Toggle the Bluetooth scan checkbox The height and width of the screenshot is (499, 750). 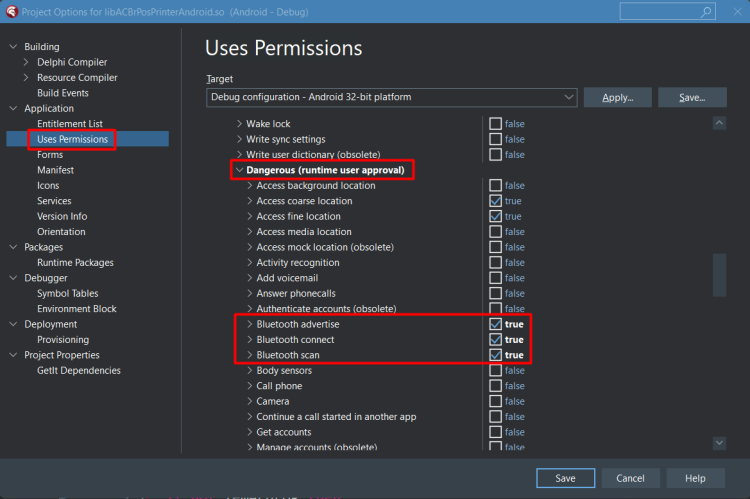tap(496, 355)
